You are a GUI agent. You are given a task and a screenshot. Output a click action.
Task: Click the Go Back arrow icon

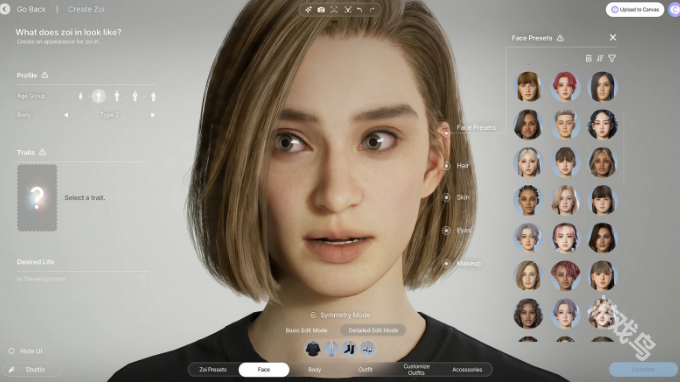[5, 9]
